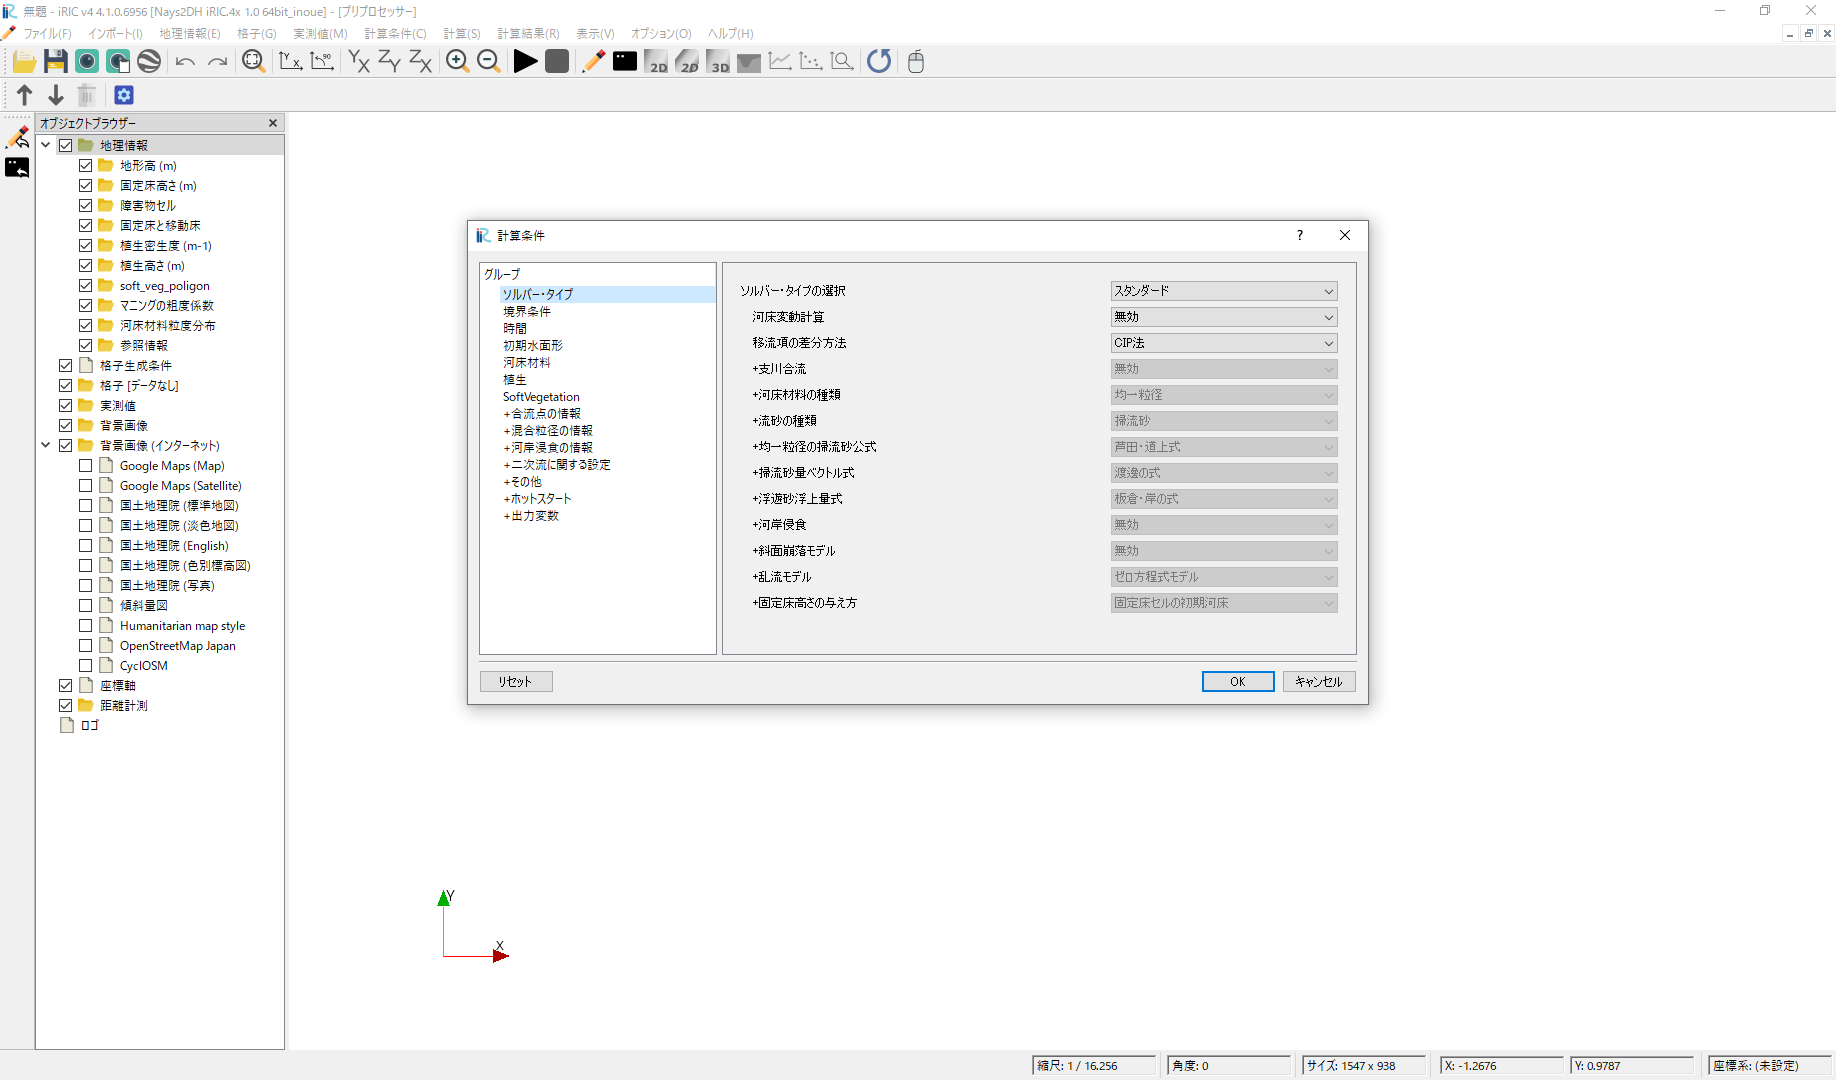Open the +河床材料の種類 dropdown
This screenshot has width=1836, height=1080.
pos(1224,395)
